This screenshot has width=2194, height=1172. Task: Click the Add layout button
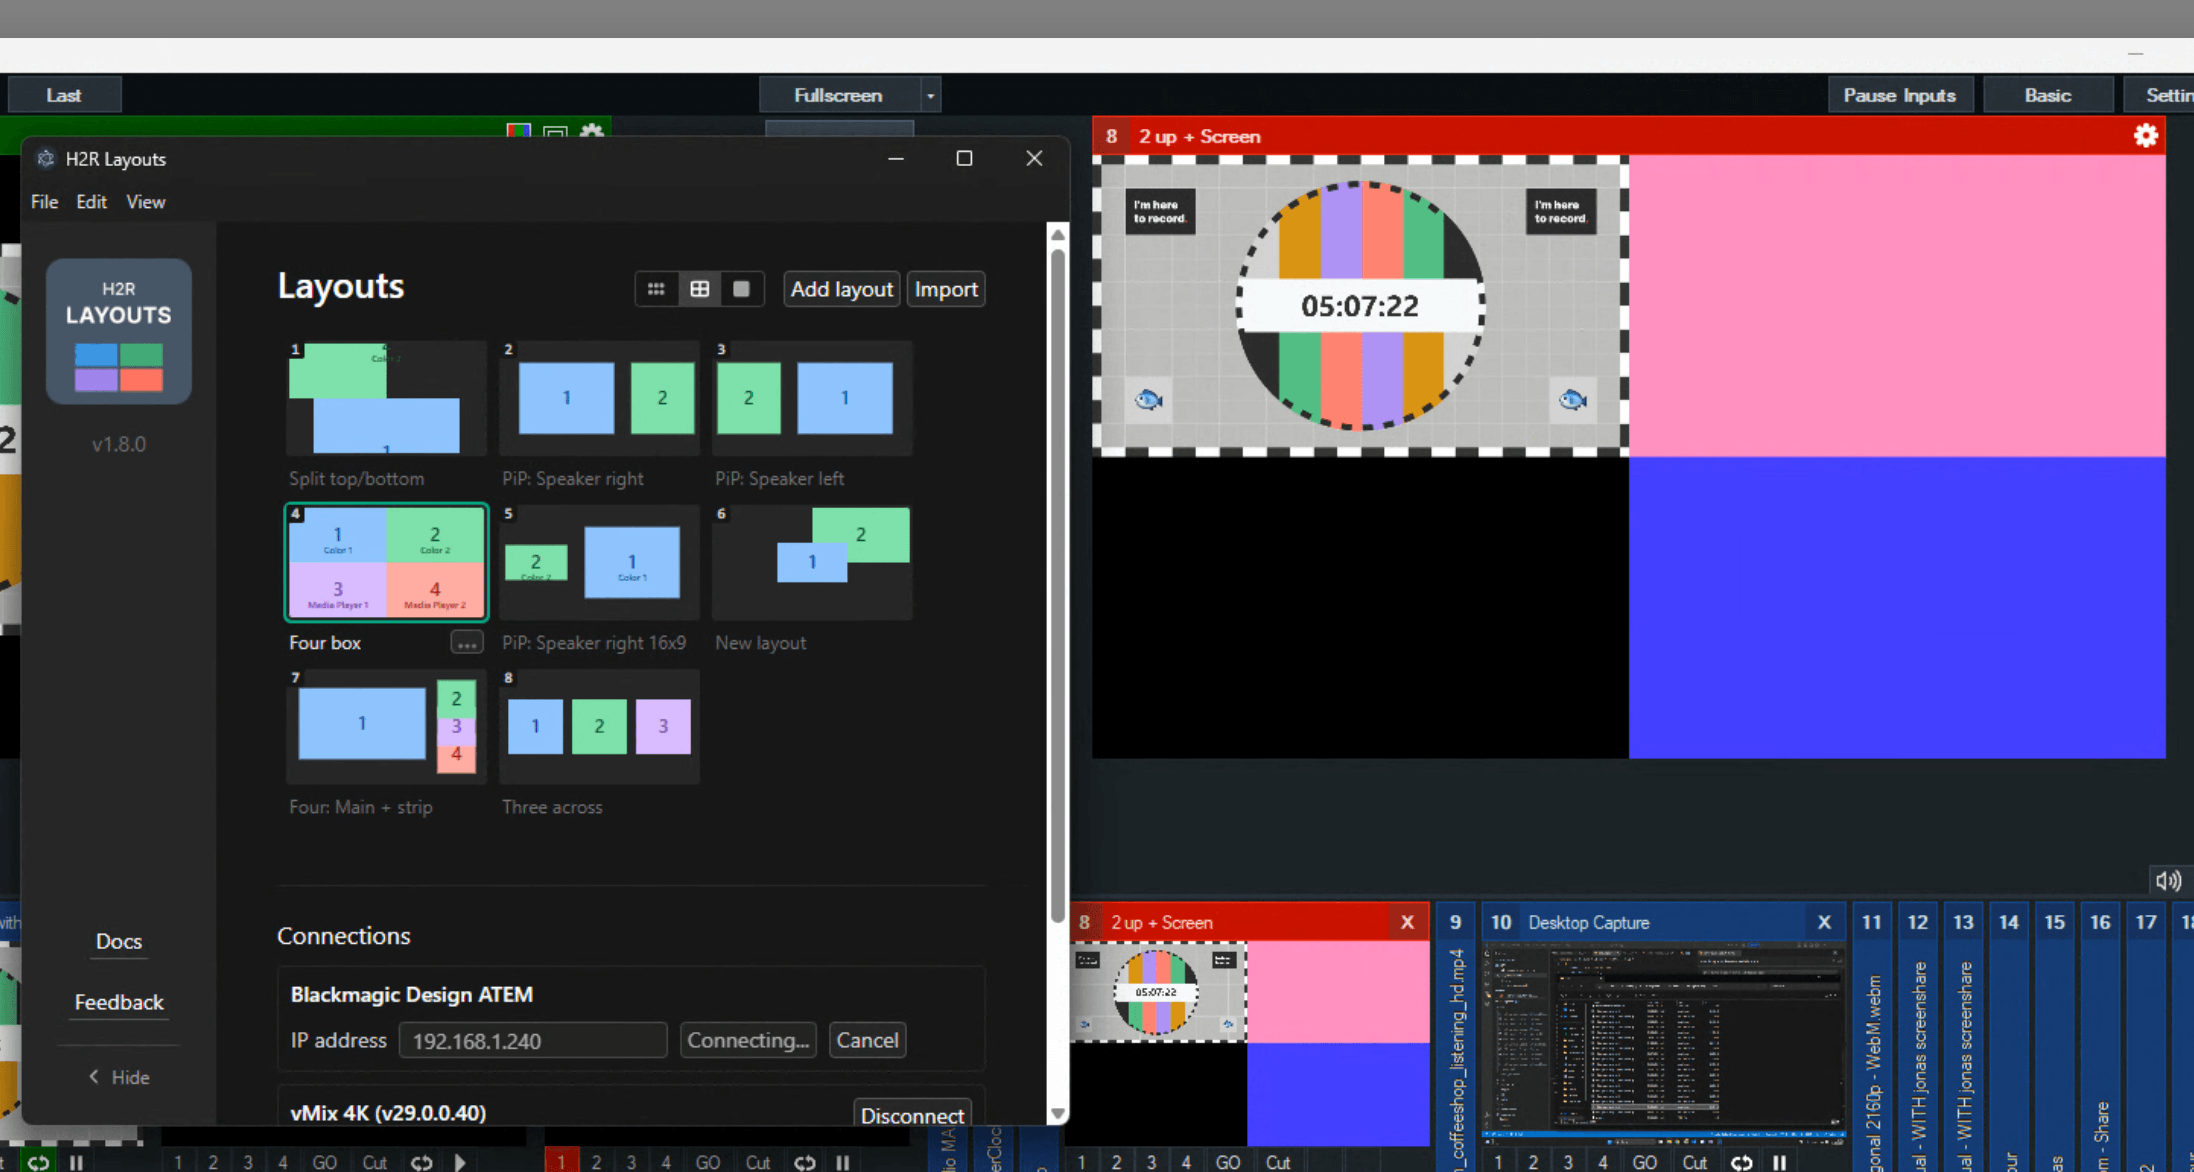point(841,289)
